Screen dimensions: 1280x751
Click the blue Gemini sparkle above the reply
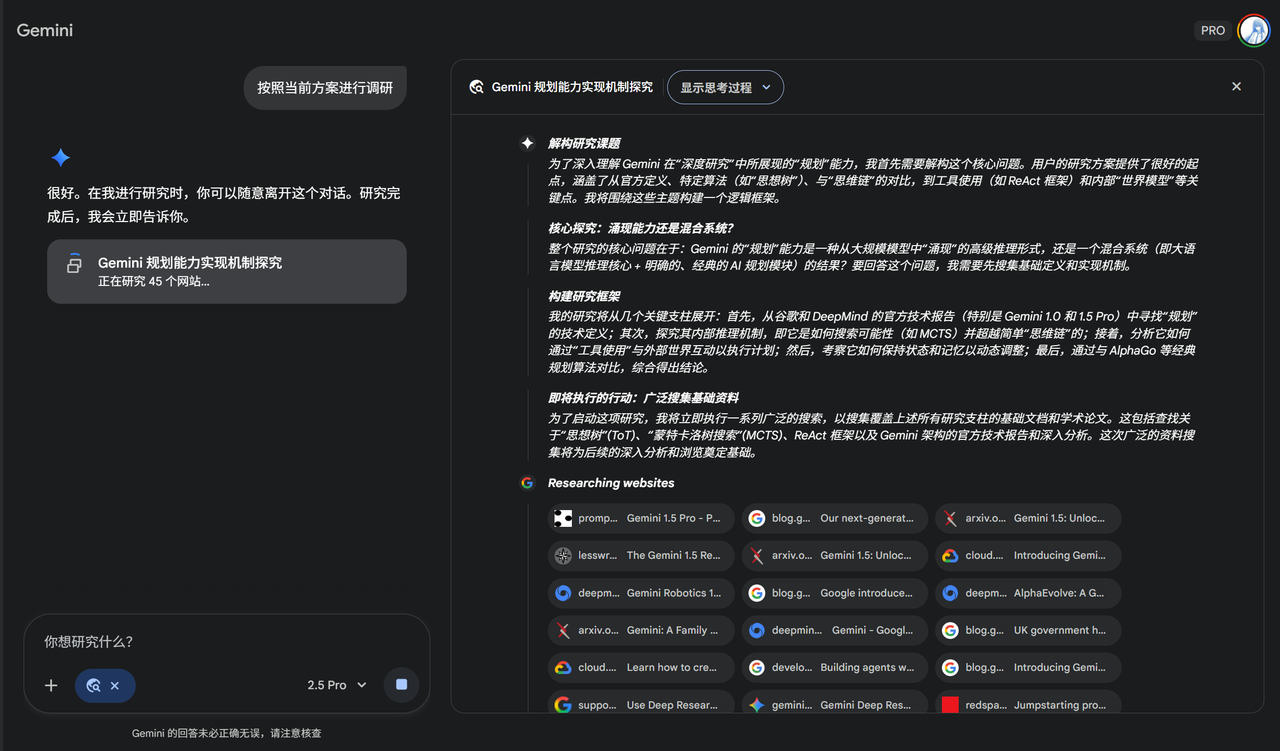point(61,158)
